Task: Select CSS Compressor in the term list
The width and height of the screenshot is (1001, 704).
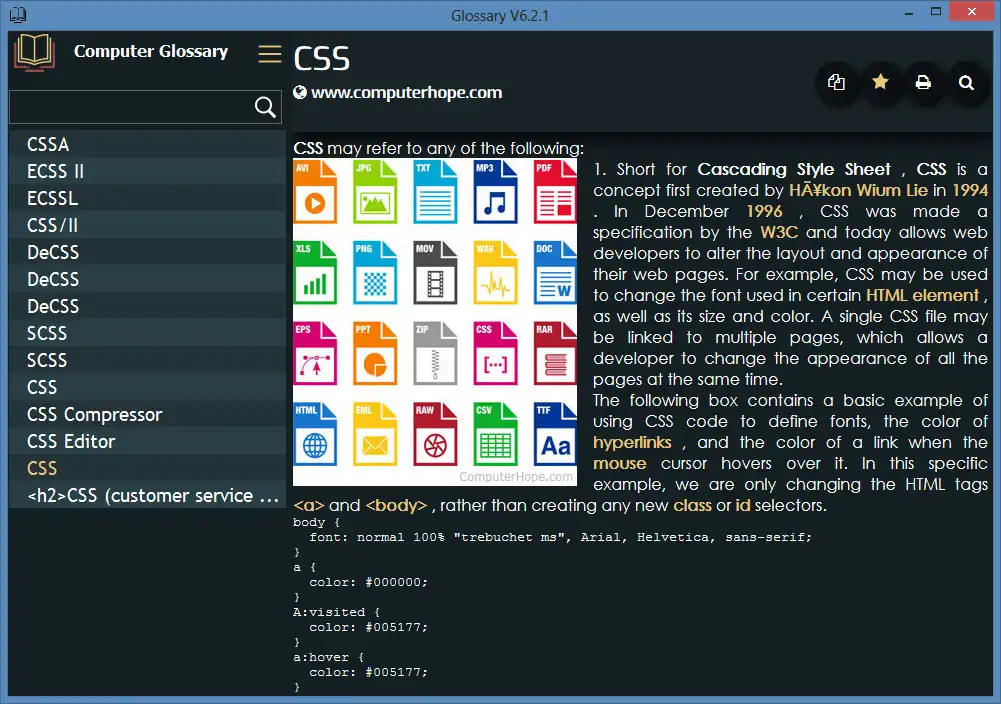Action: pos(146,414)
